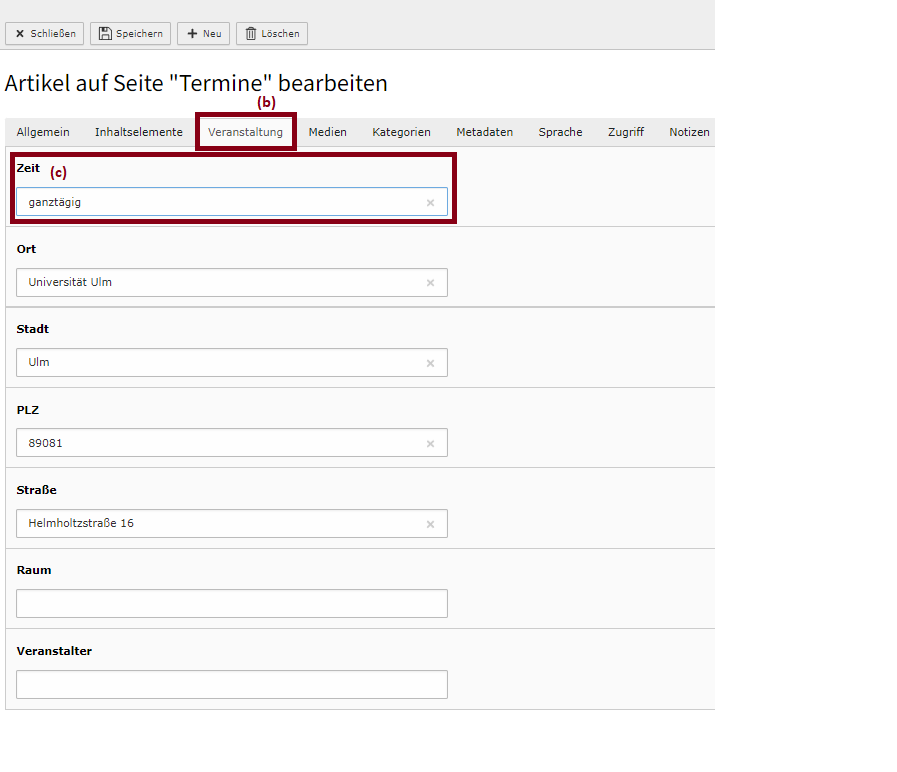The image size is (897, 772).
Task: Switch to the Notizen tab
Action: 689,132
